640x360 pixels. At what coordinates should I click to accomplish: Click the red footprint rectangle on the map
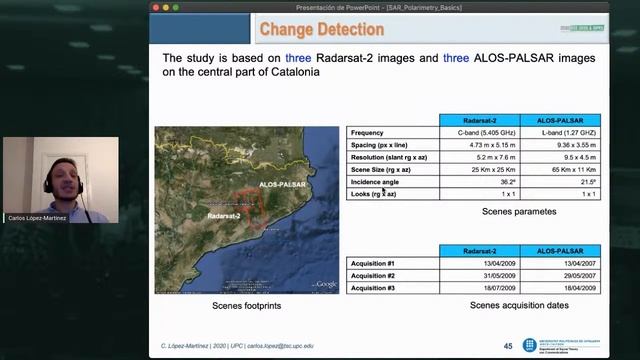coord(250,208)
